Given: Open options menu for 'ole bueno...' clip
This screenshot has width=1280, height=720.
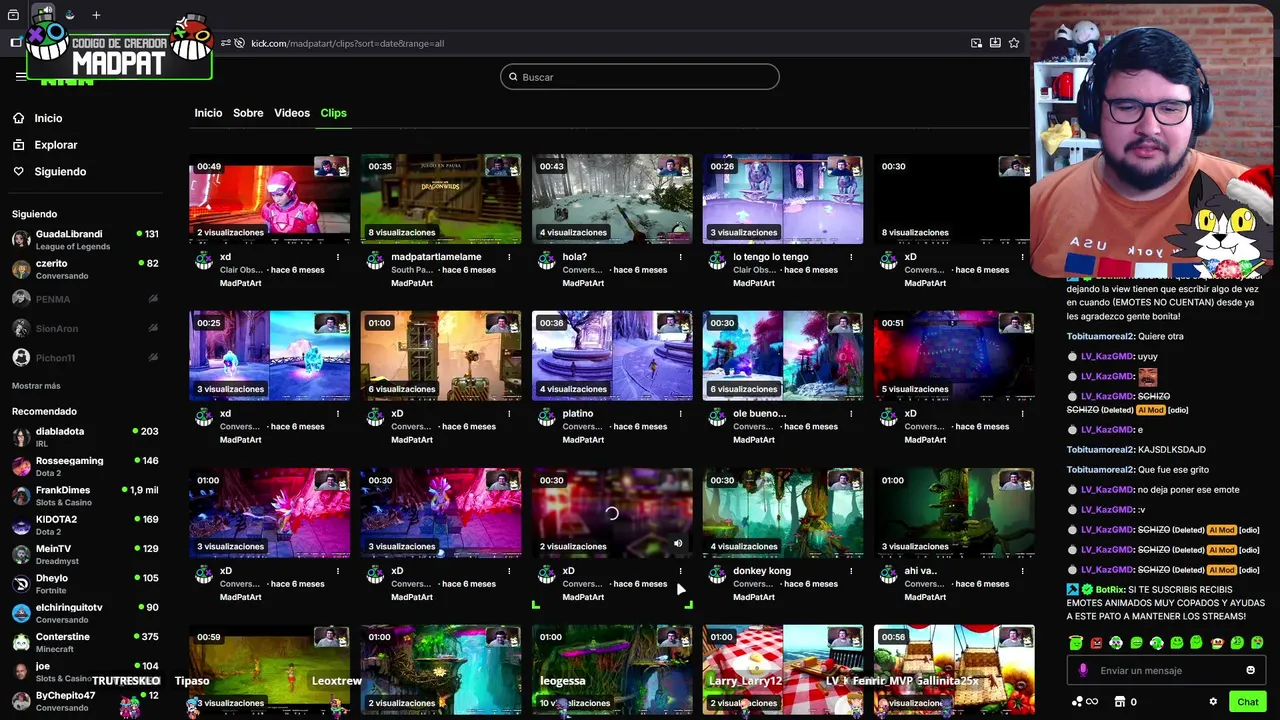Looking at the screenshot, I should point(851,414).
